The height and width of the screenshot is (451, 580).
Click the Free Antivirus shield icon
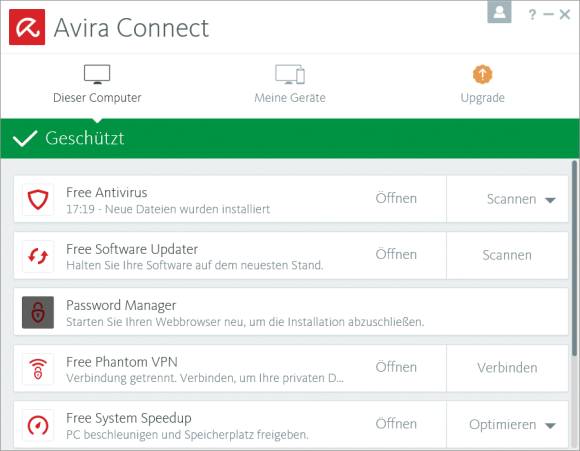38,199
